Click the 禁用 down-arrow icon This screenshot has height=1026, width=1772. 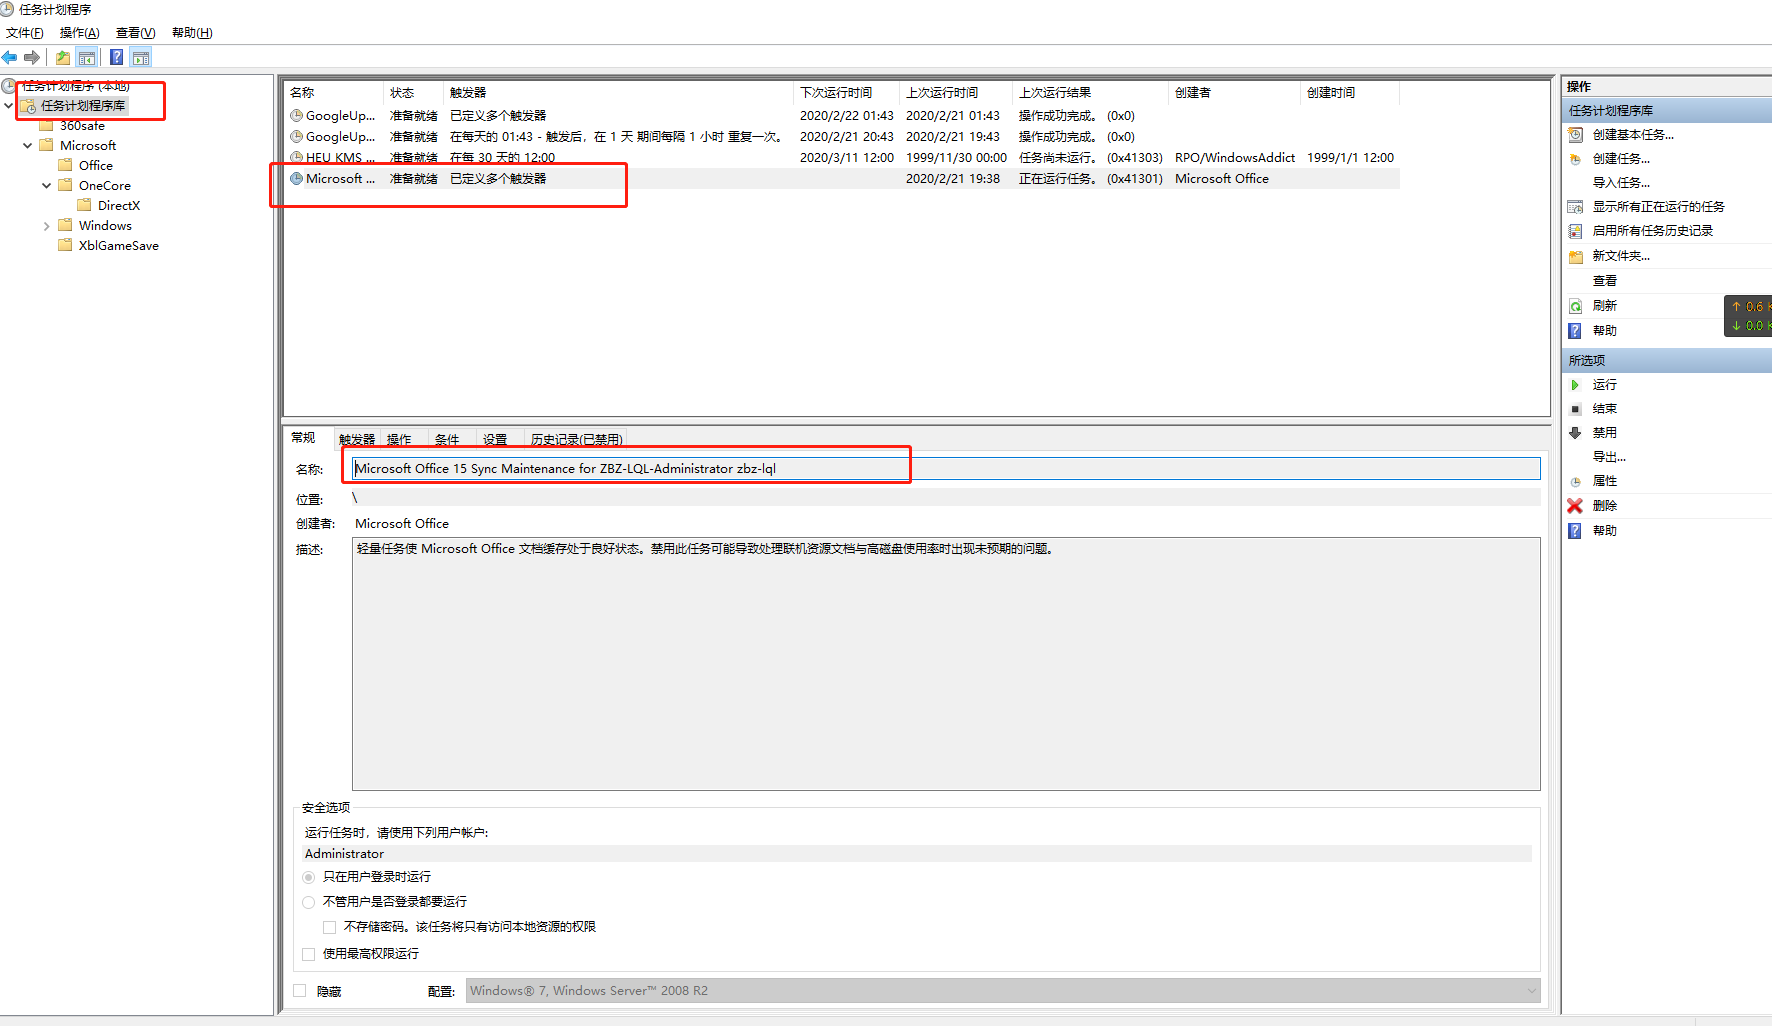pos(1575,433)
